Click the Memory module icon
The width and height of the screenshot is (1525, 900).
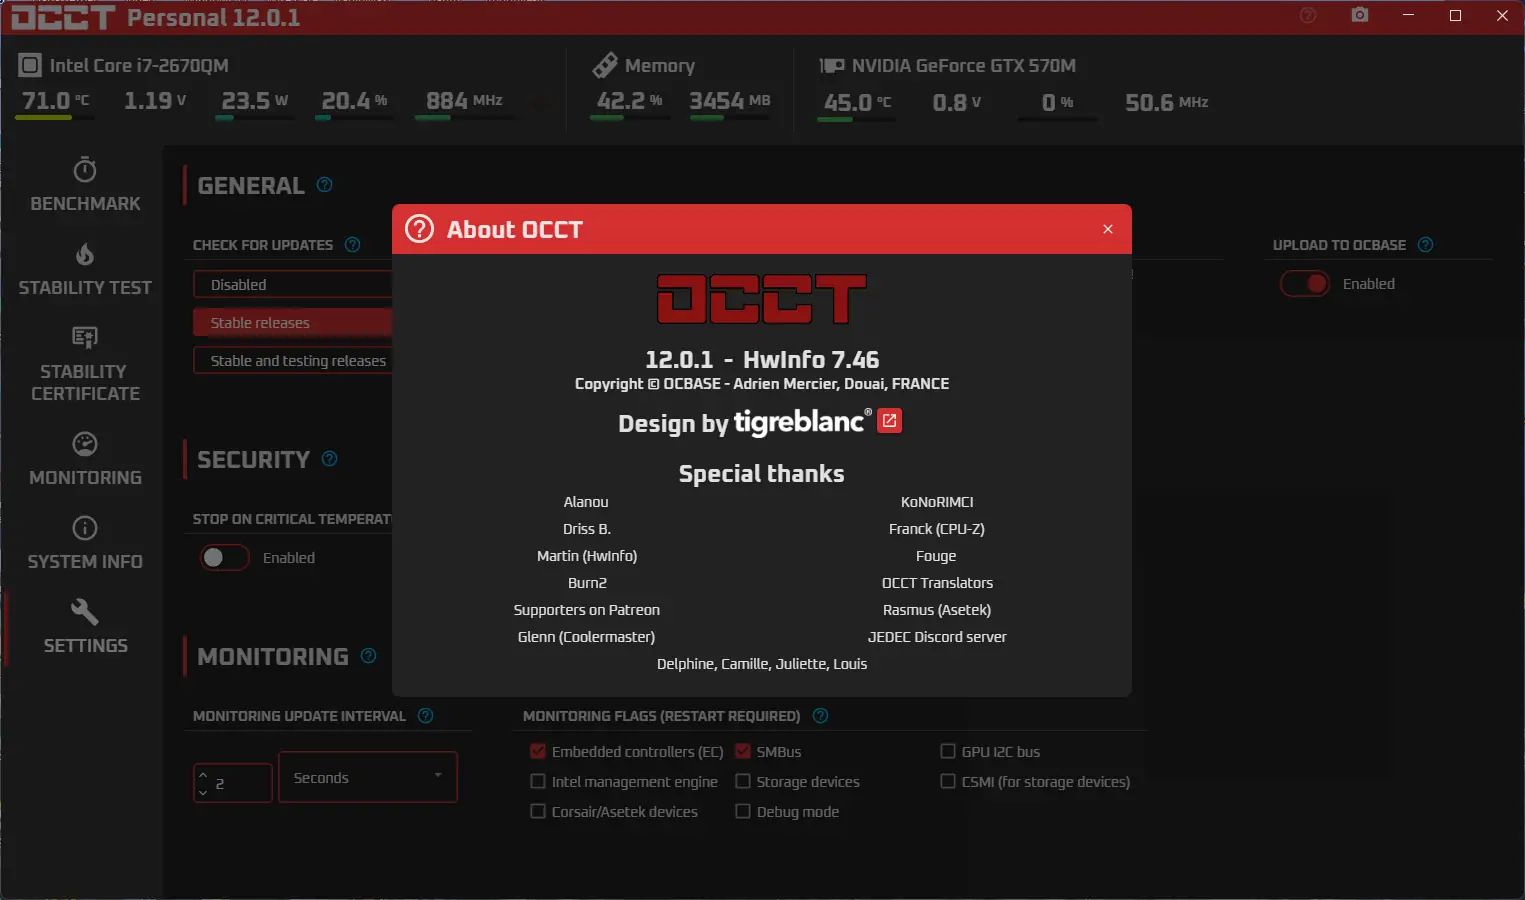coord(605,65)
